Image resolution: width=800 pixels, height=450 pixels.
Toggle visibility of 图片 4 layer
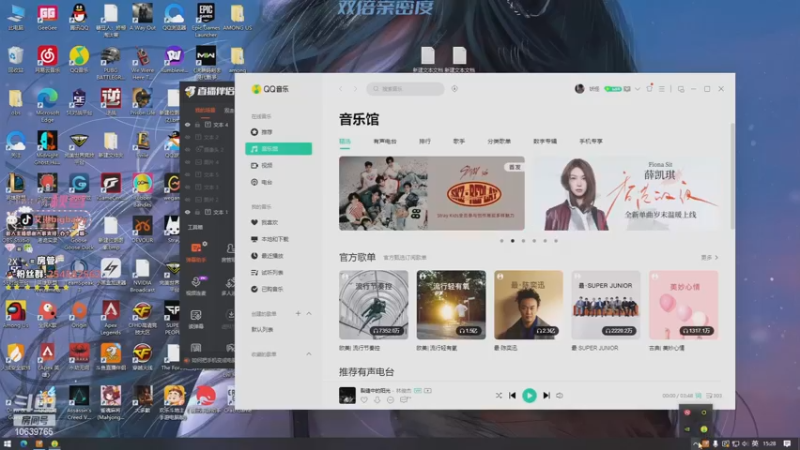(x=188, y=162)
